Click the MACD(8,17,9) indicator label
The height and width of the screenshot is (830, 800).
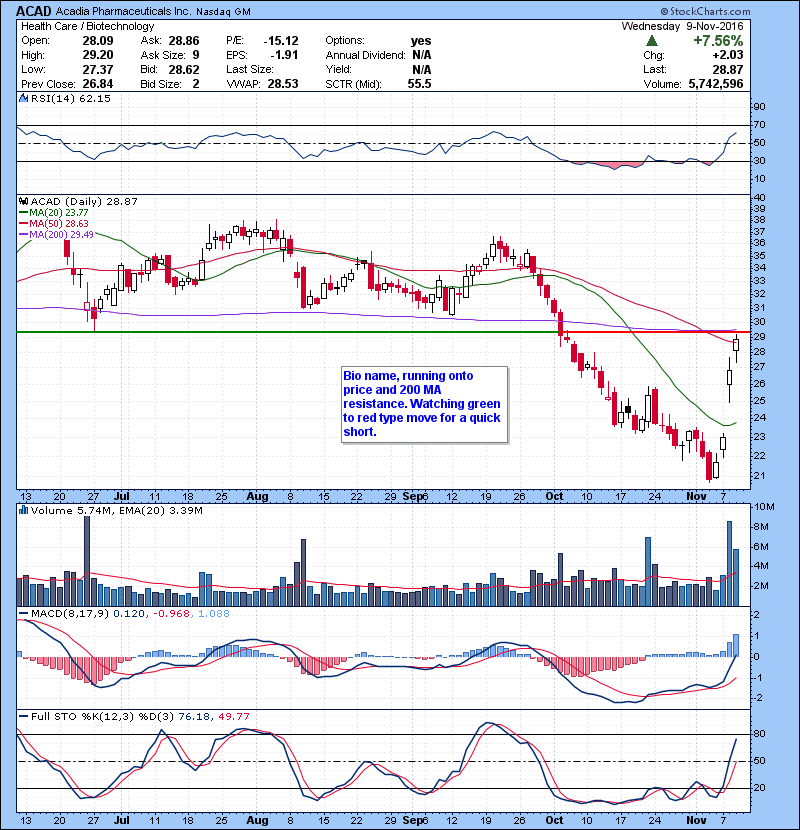point(70,613)
